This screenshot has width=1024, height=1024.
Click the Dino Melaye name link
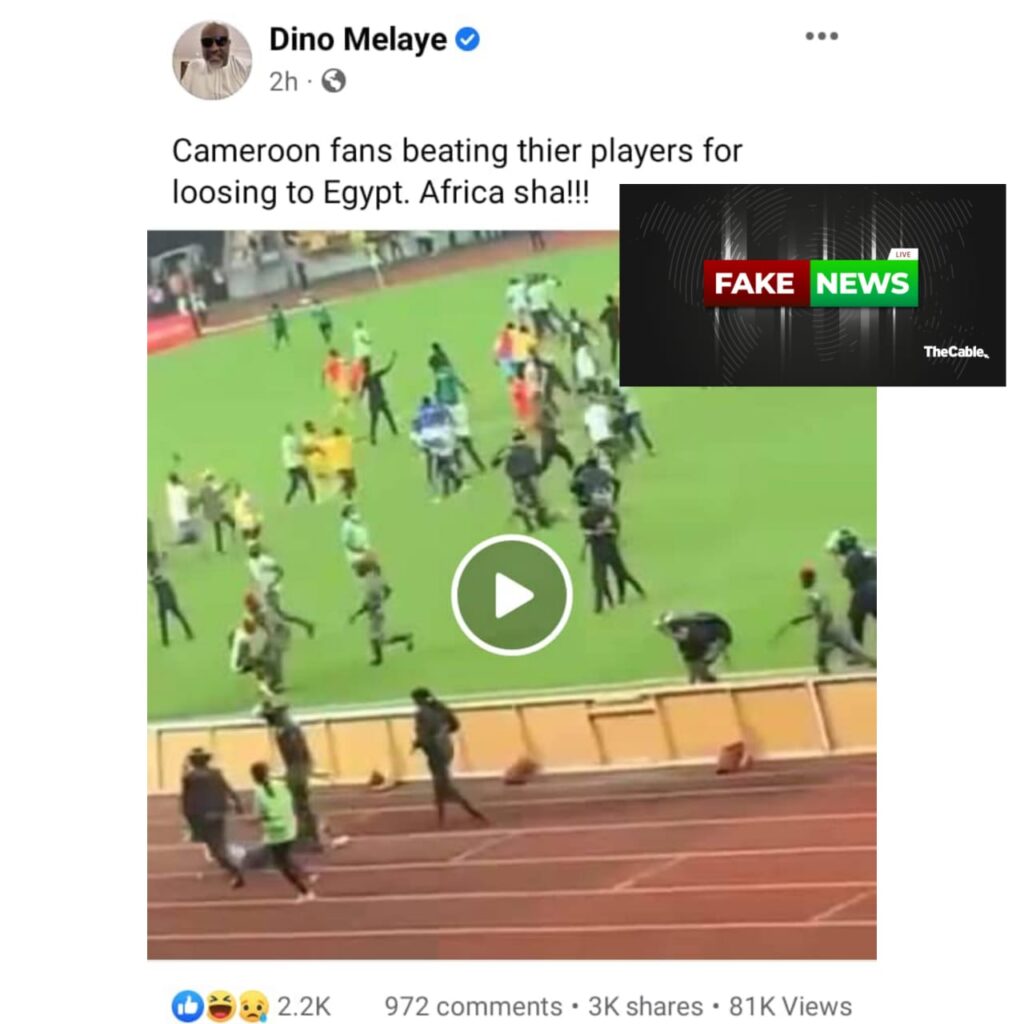358,39
